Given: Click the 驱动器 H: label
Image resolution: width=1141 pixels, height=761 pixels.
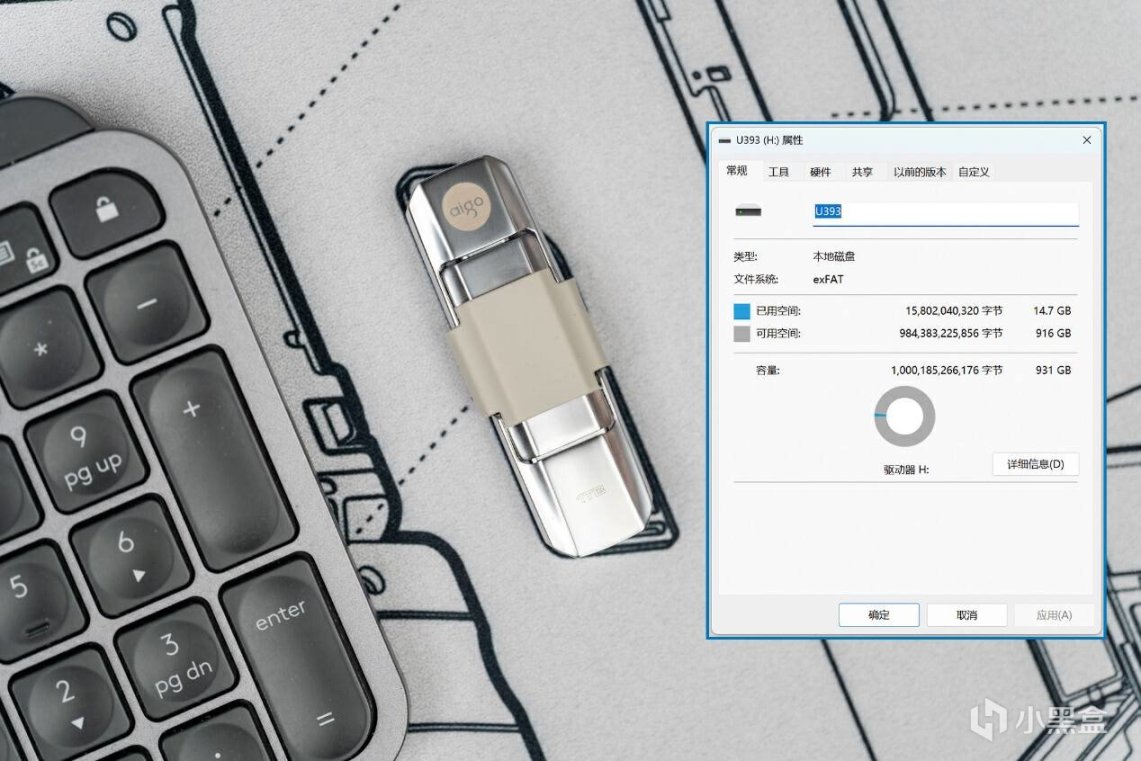Looking at the screenshot, I should pos(906,470).
